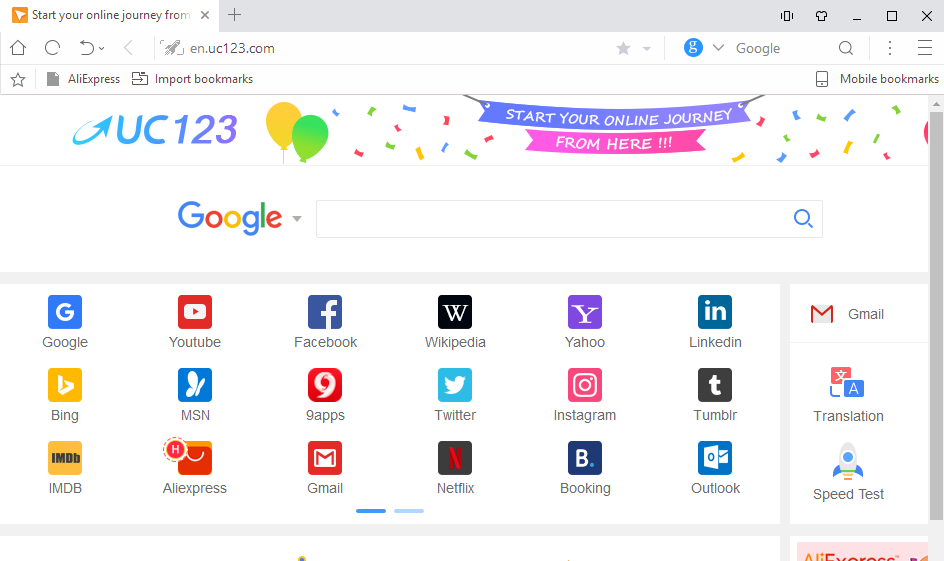Click the toolbar search magnifier icon
The width and height of the screenshot is (944, 561).
(846, 48)
